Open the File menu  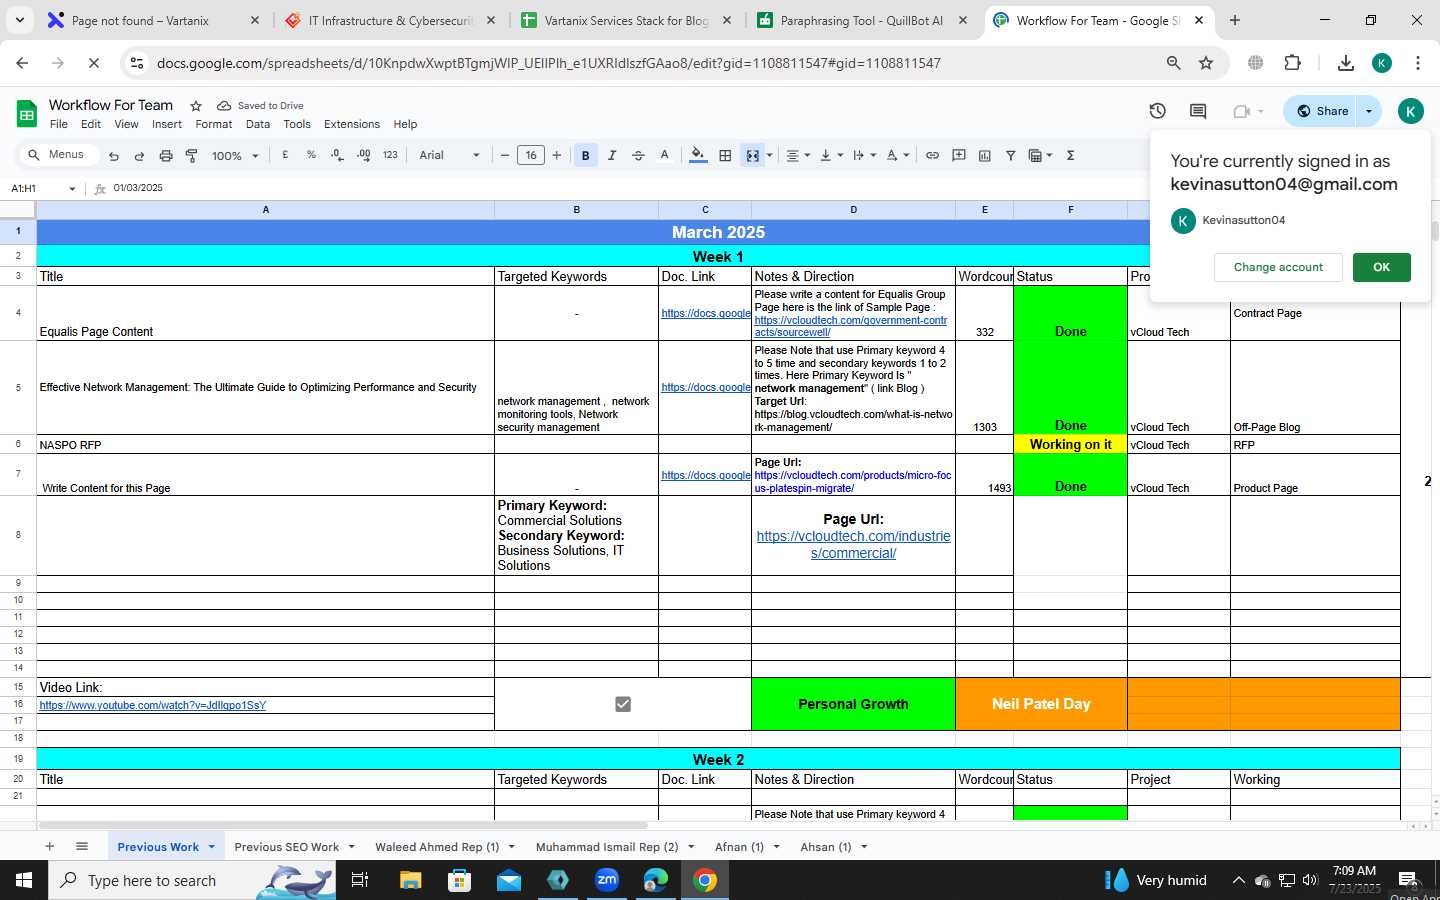pos(59,124)
